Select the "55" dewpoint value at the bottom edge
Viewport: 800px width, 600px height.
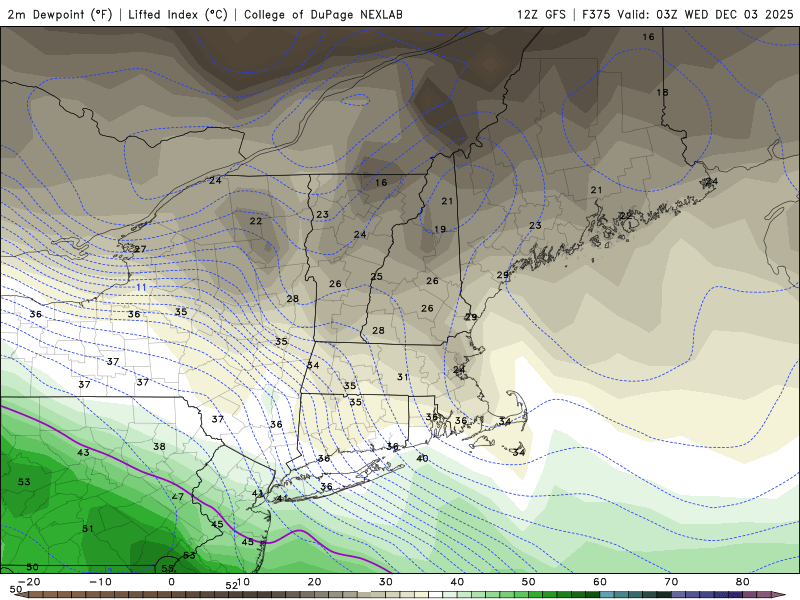[167, 568]
